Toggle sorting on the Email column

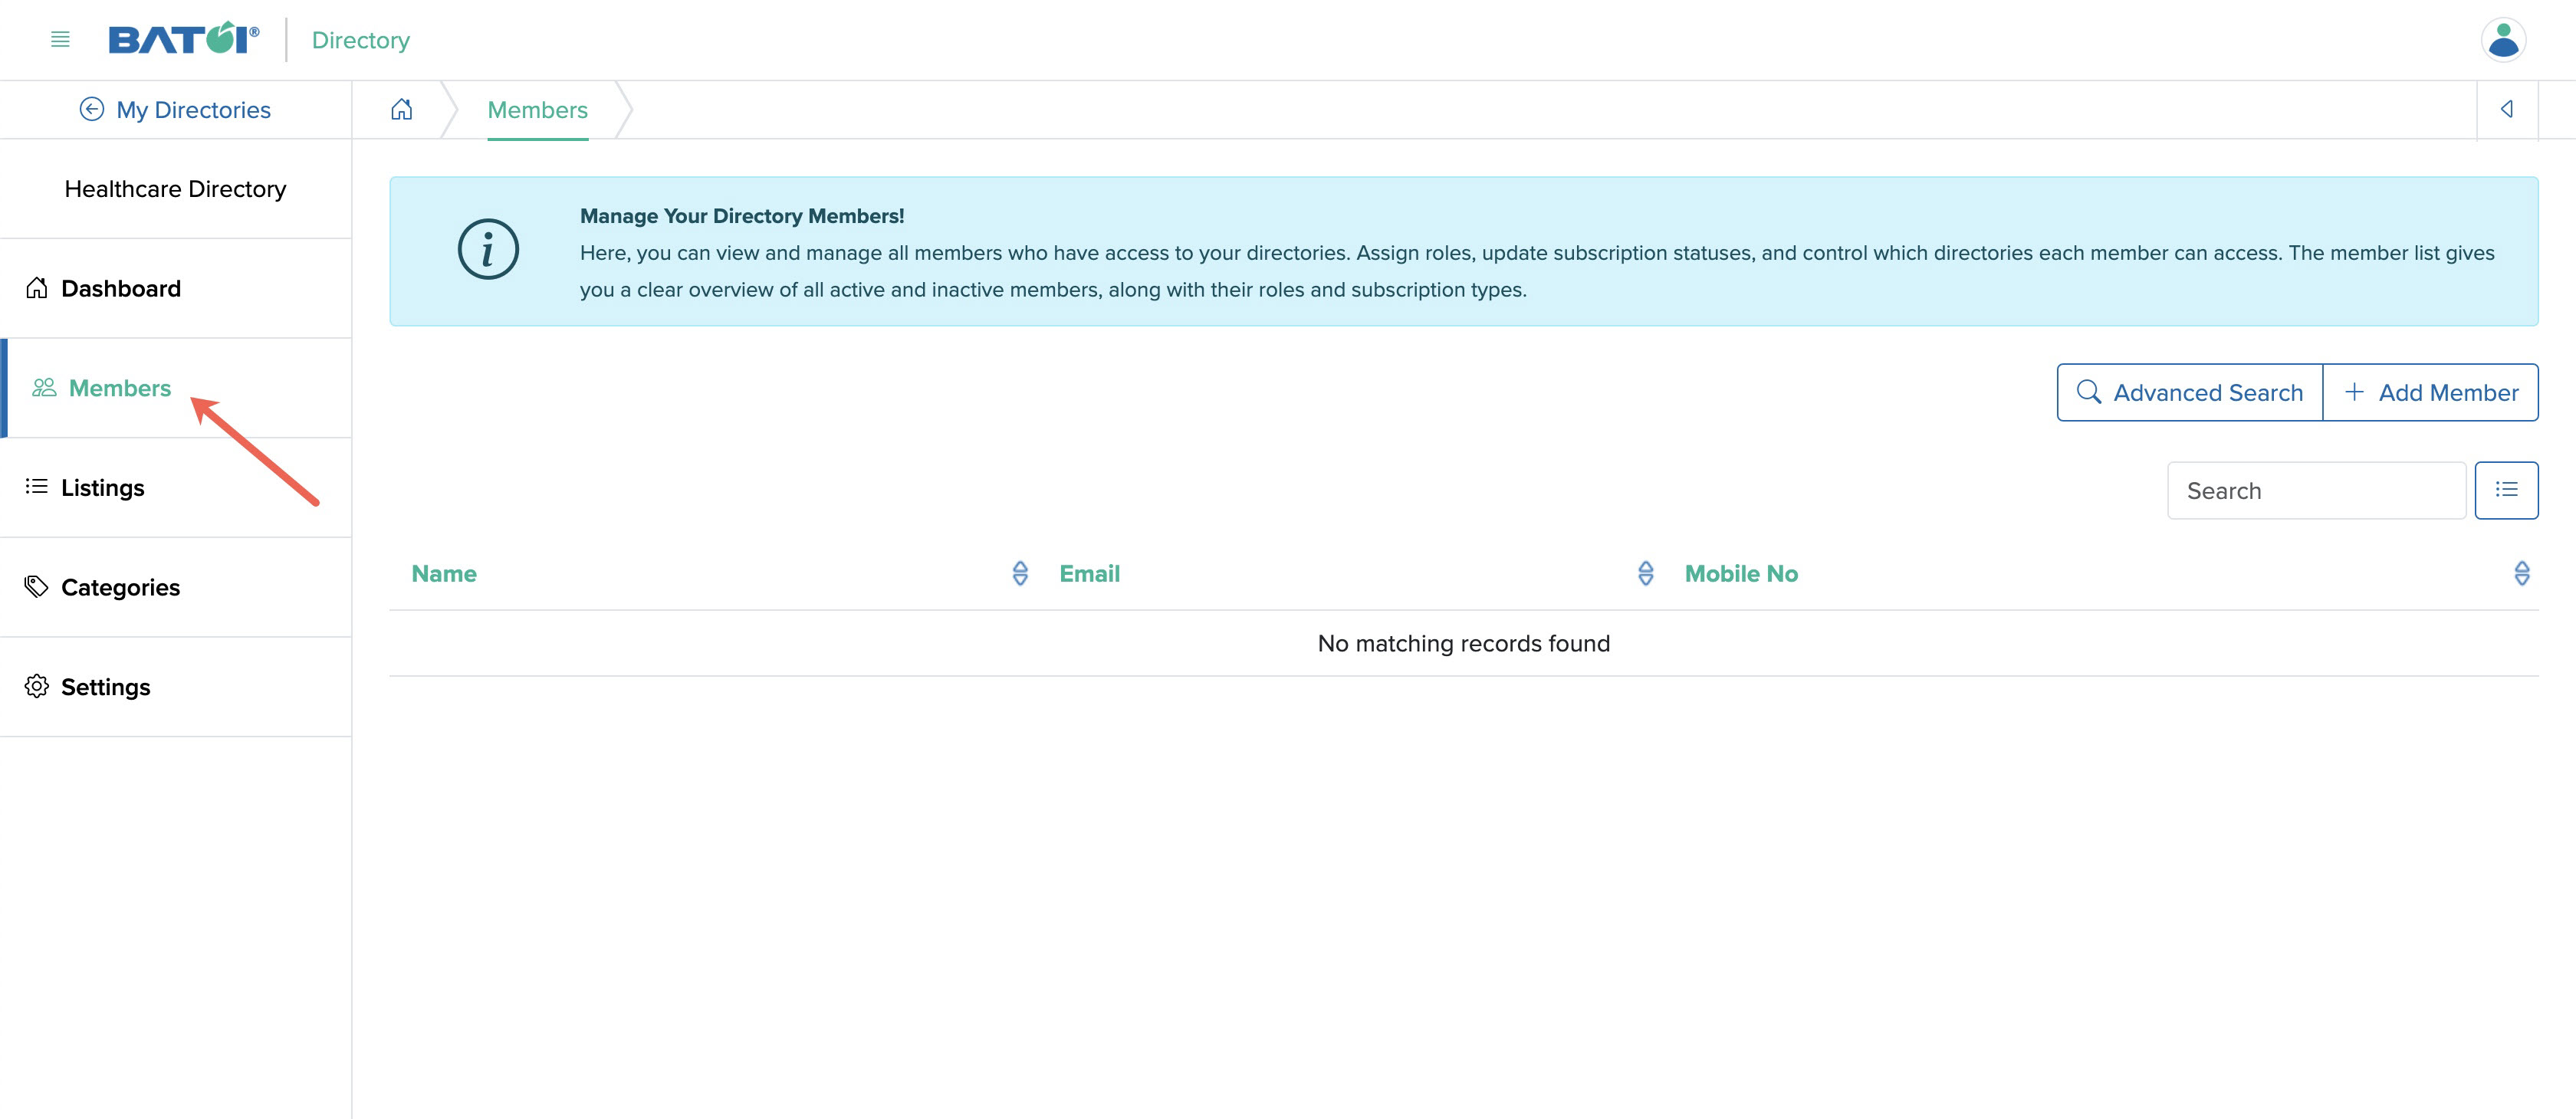[1645, 573]
